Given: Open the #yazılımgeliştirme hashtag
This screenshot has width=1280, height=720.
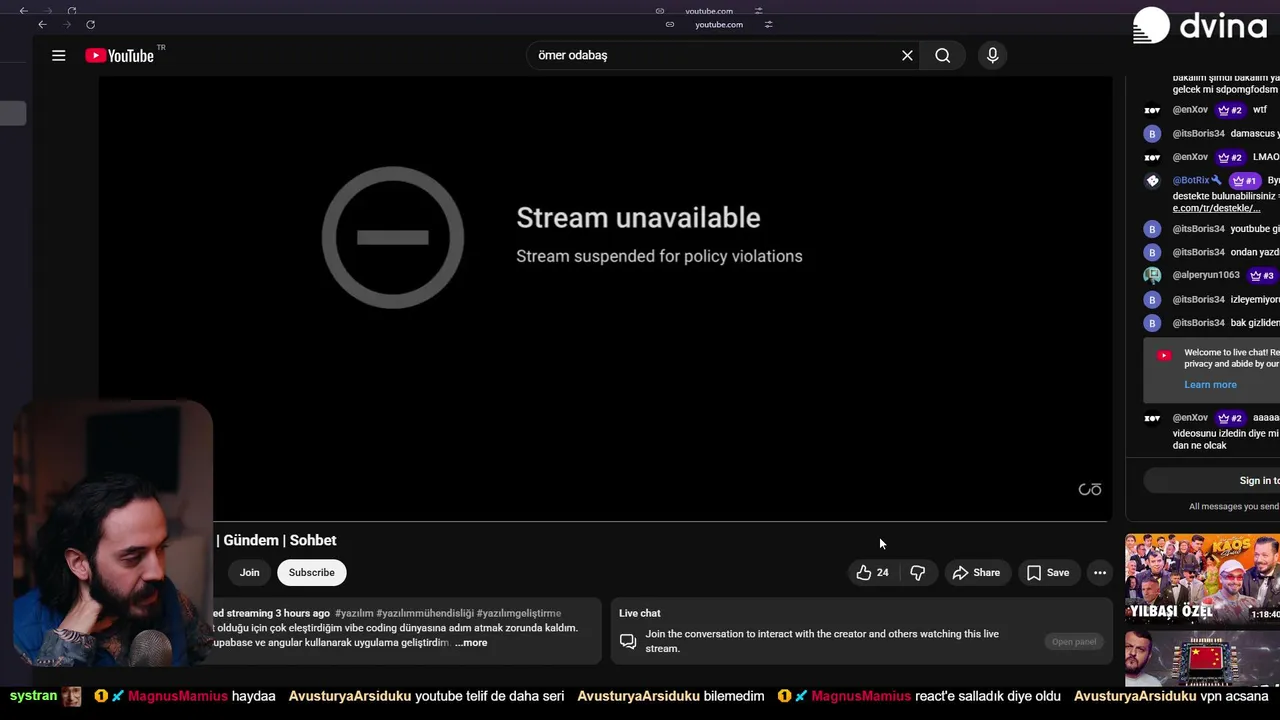Looking at the screenshot, I should pos(519,614).
